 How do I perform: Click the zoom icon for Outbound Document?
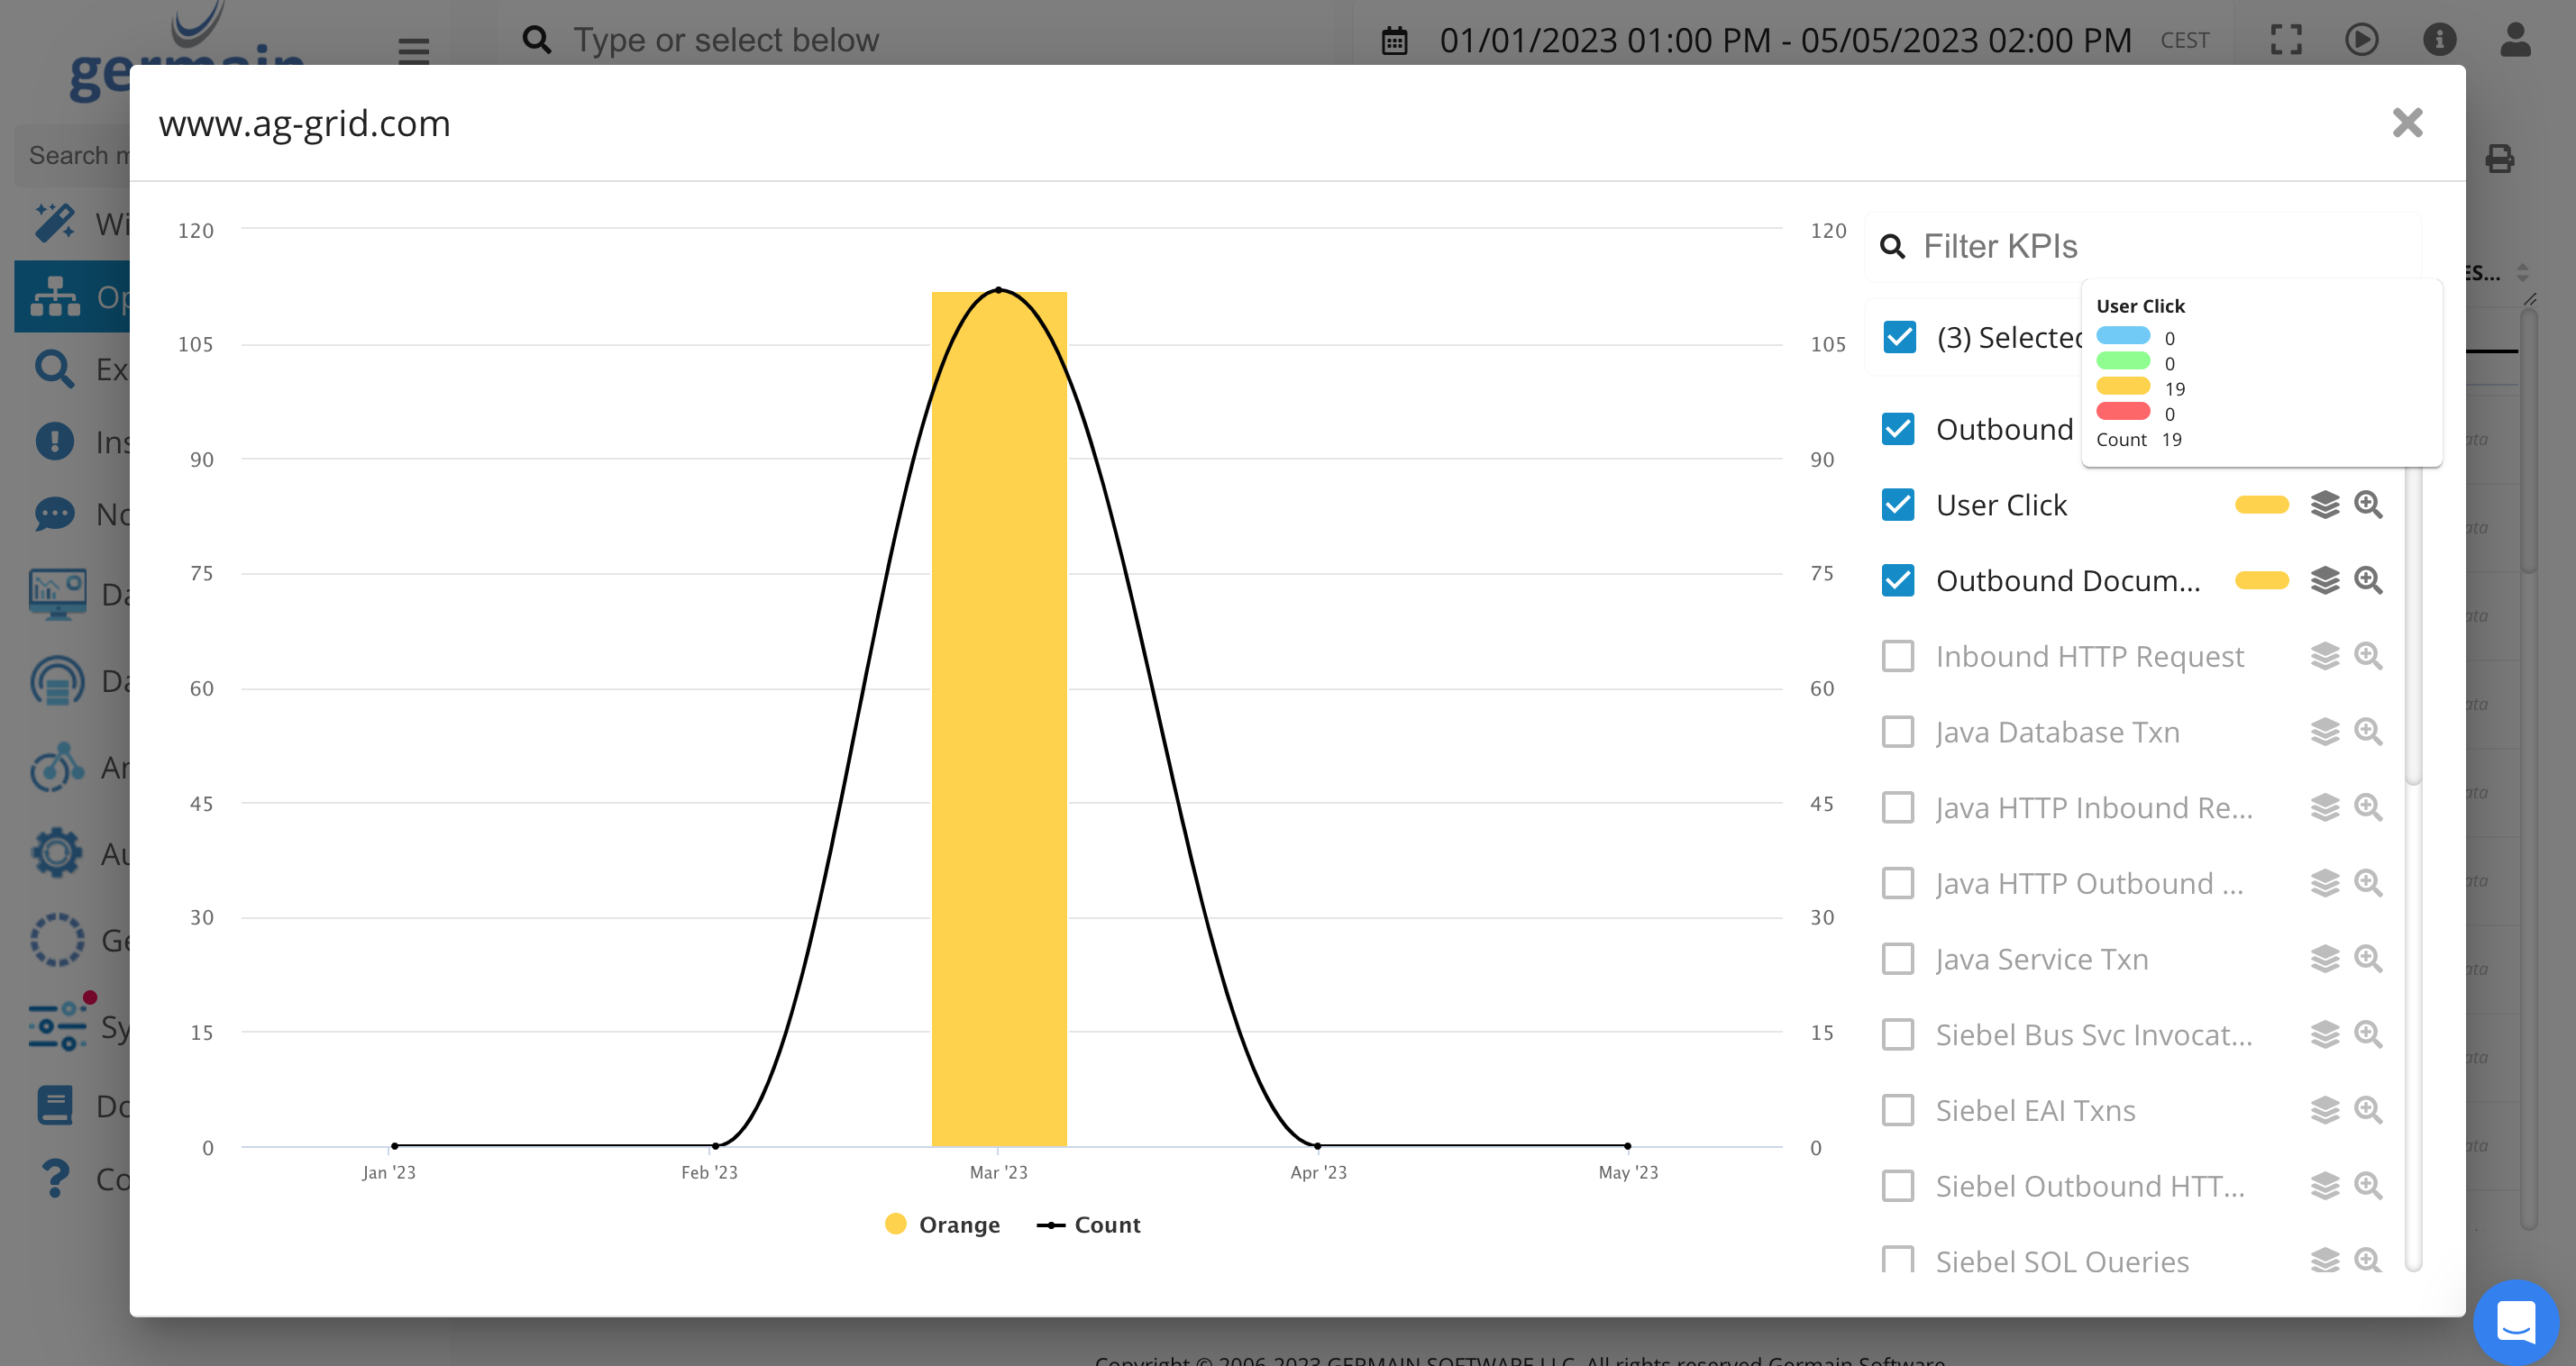click(x=2367, y=580)
